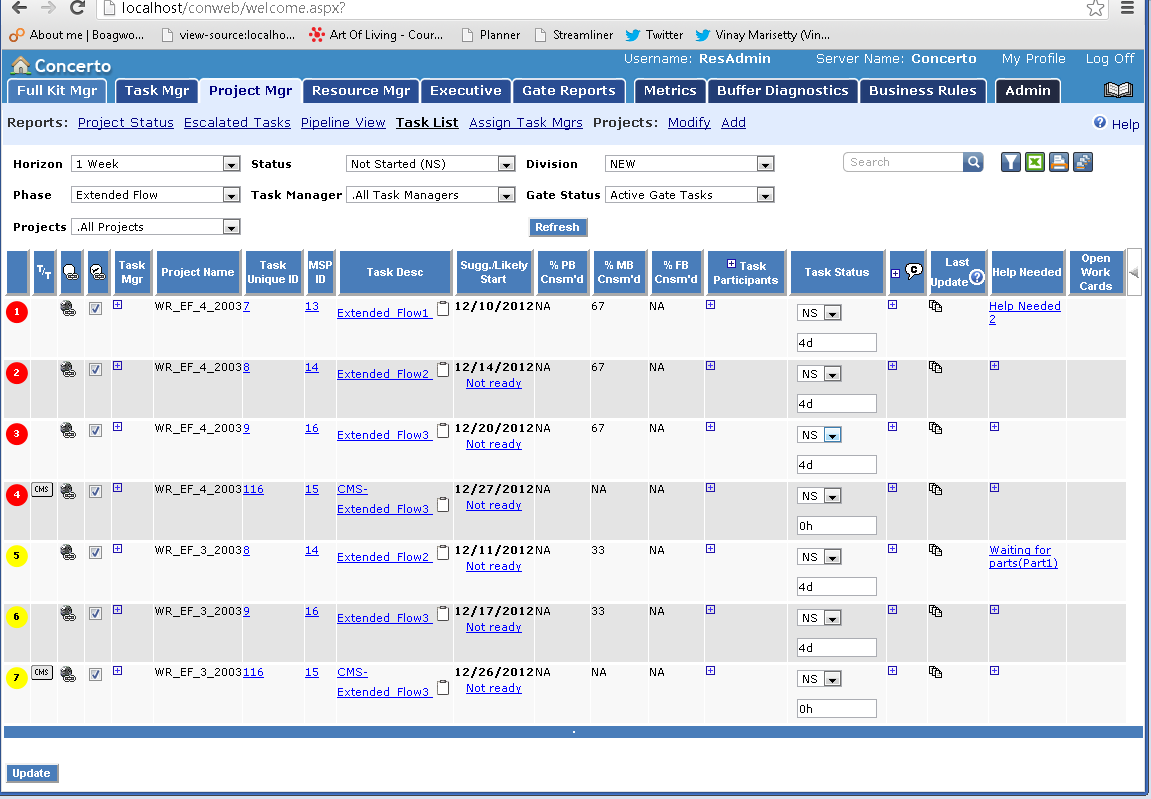Switch to the Resource Mgr tab
Image resolution: width=1151 pixels, height=799 pixels.
tap(360, 91)
